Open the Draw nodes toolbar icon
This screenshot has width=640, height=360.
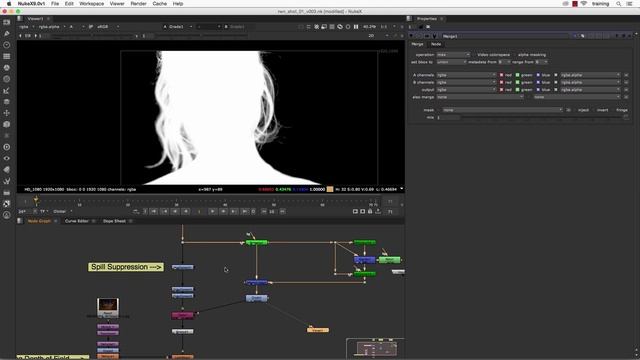coord(7,33)
